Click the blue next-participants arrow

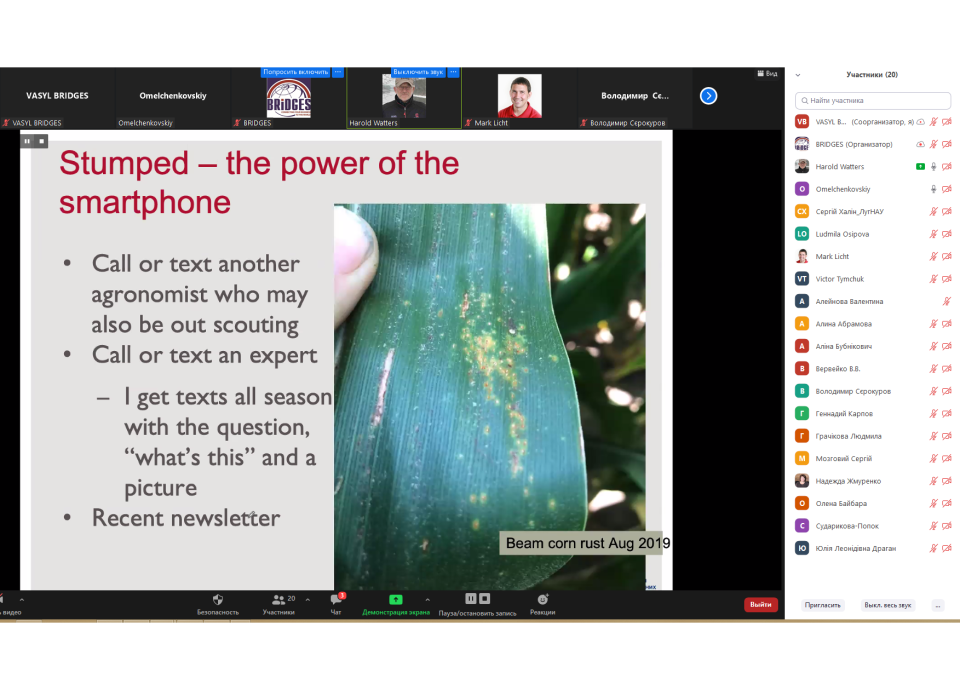[x=708, y=96]
